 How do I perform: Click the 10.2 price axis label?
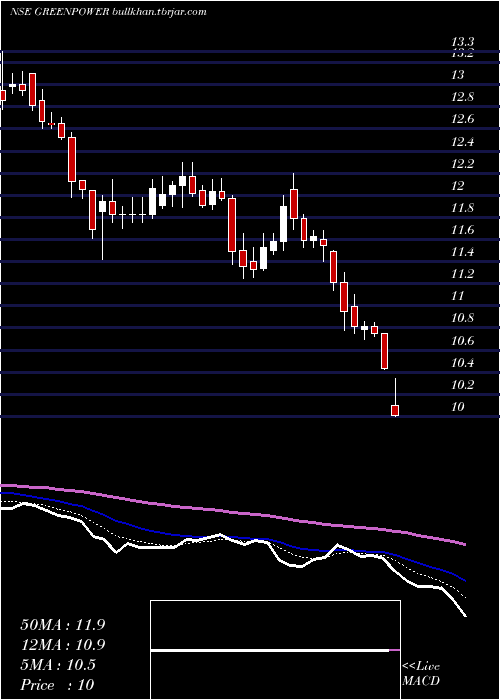[x=462, y=384]
